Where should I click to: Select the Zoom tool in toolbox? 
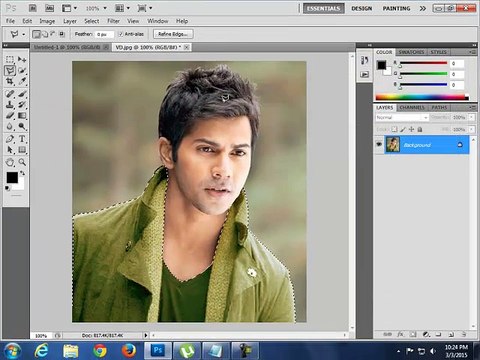[22, 162]
